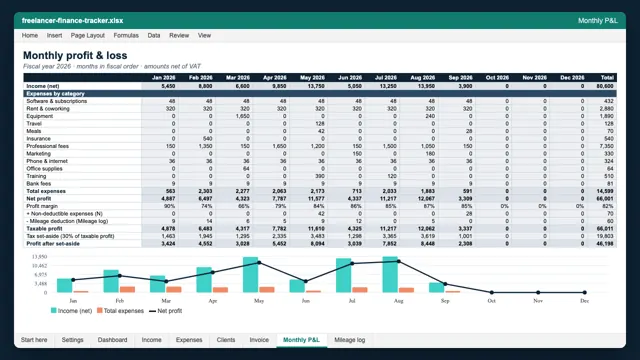
Task: Select the Total column header
Action: click(x=607, y=78)
